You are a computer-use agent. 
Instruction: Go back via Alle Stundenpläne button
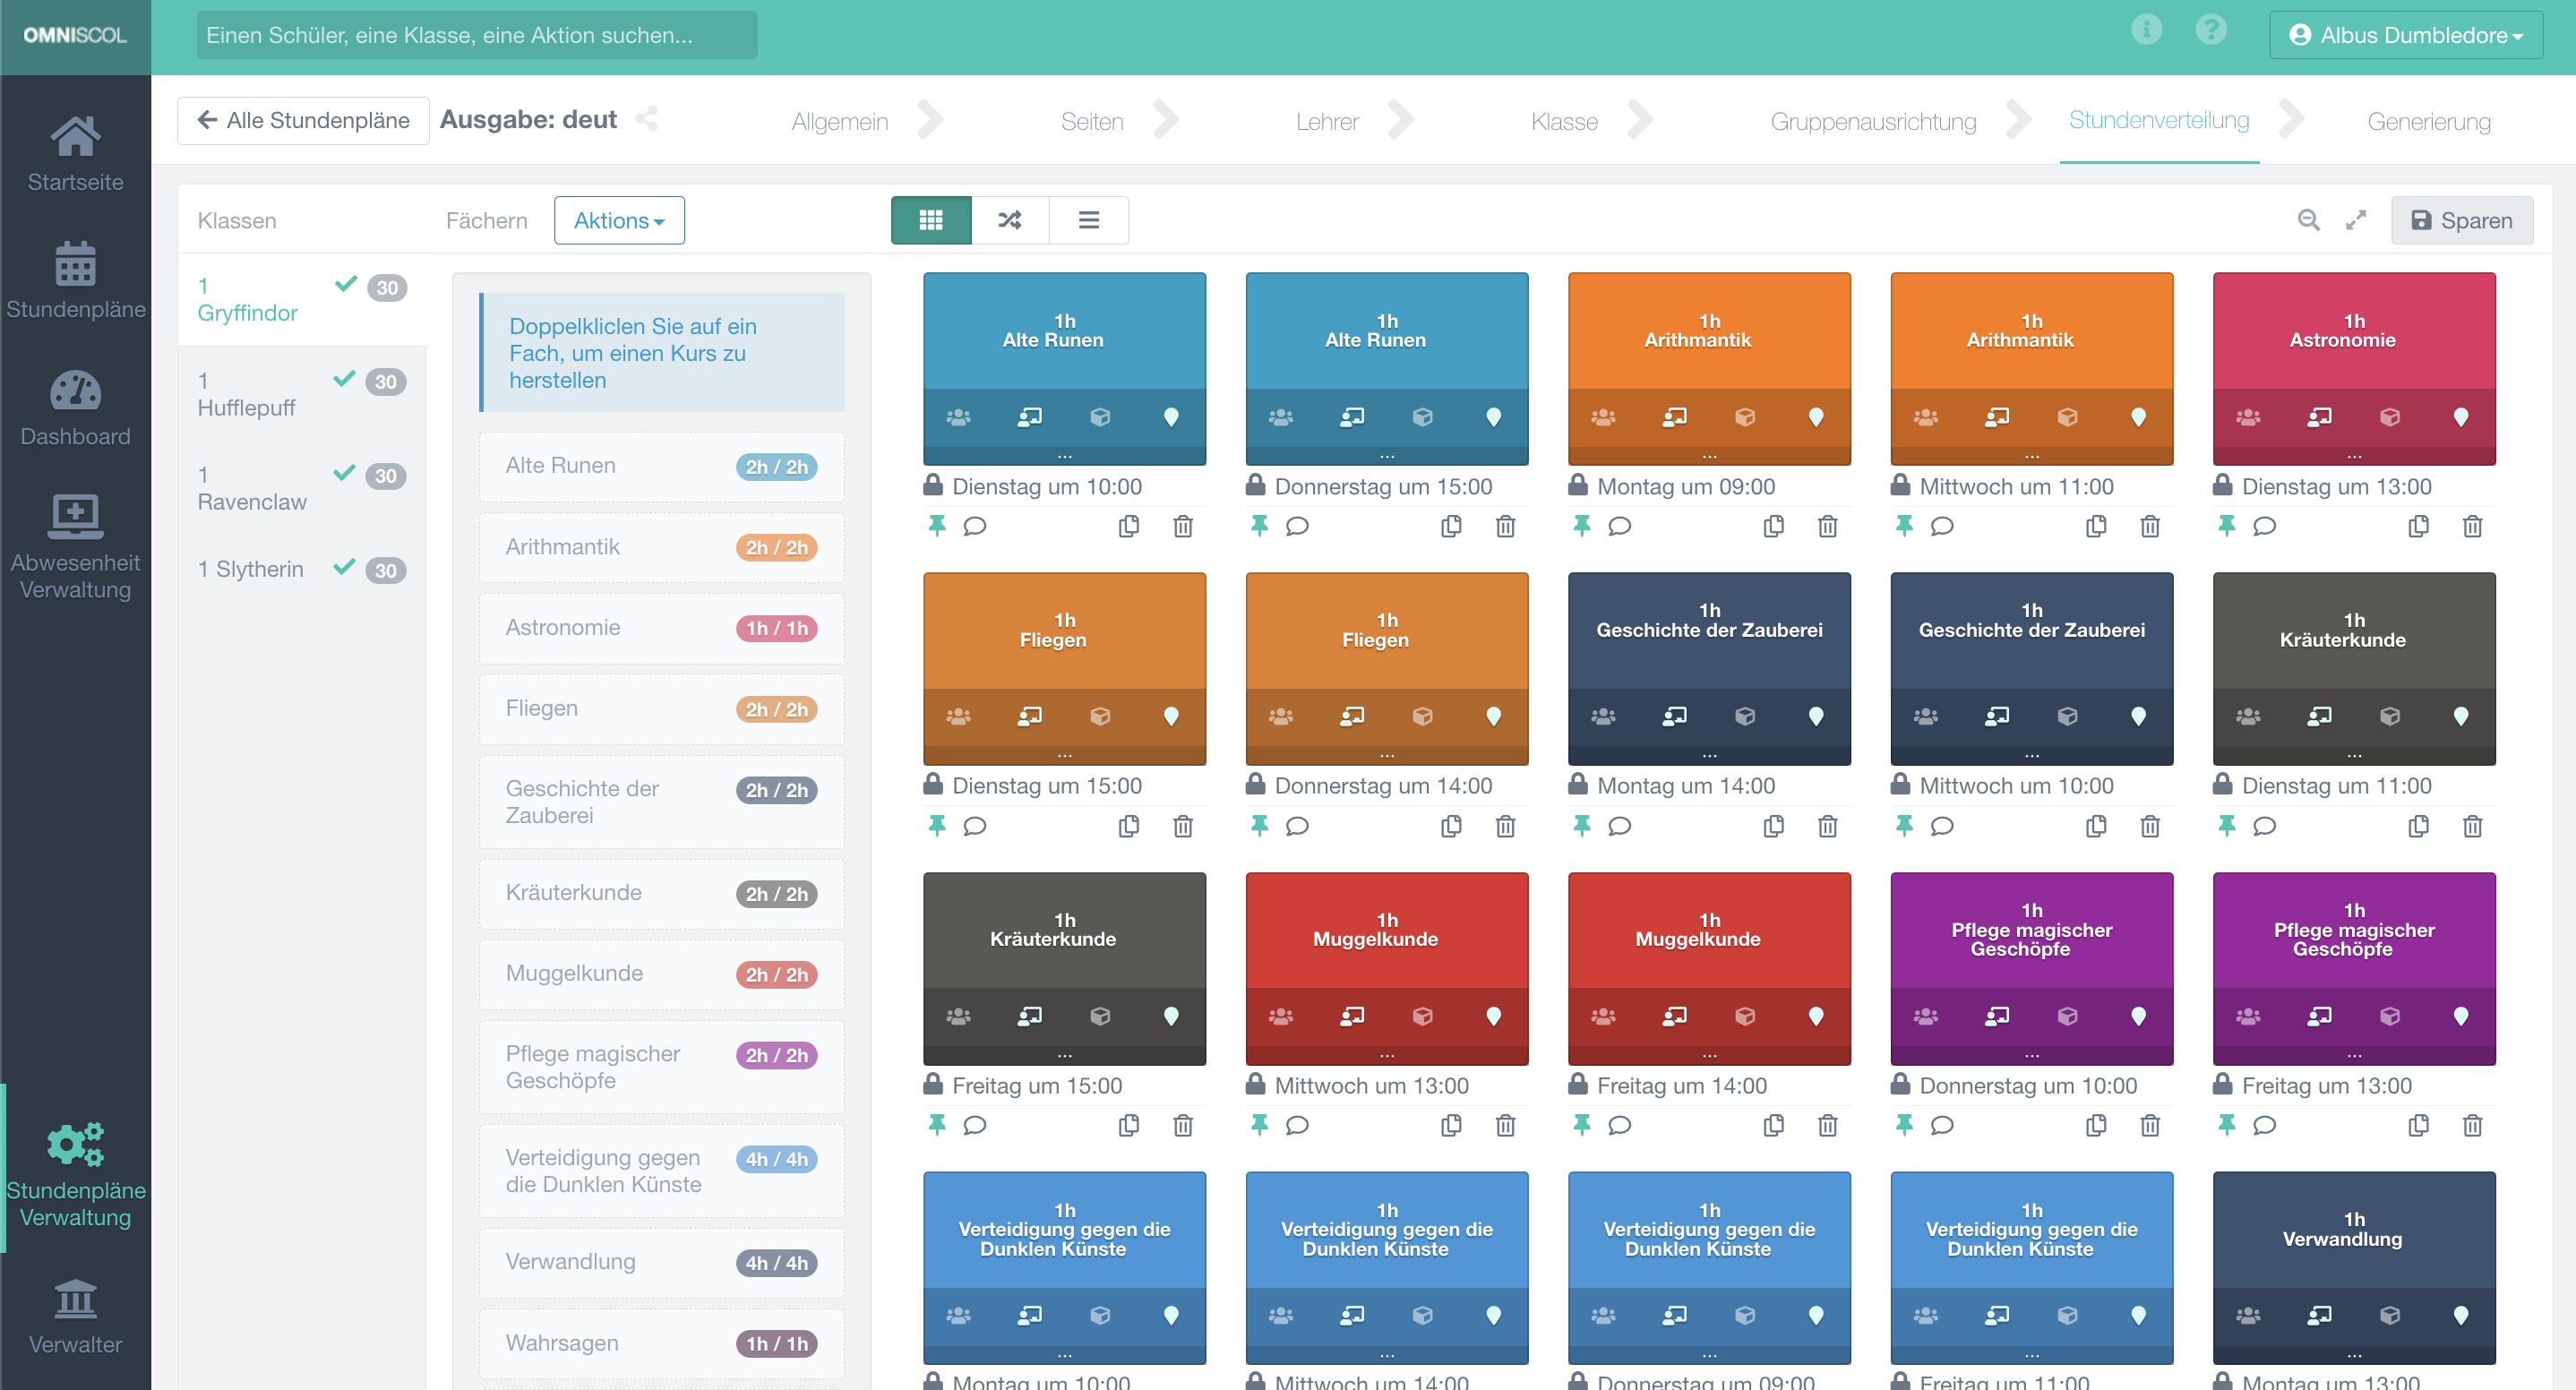pos(304,120)
